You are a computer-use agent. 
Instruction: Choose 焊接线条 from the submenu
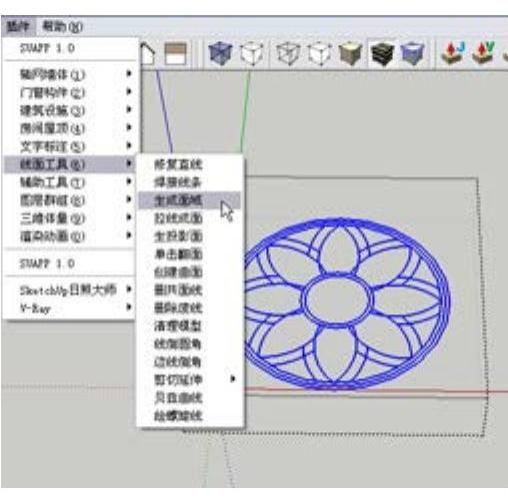coord(190,182)
